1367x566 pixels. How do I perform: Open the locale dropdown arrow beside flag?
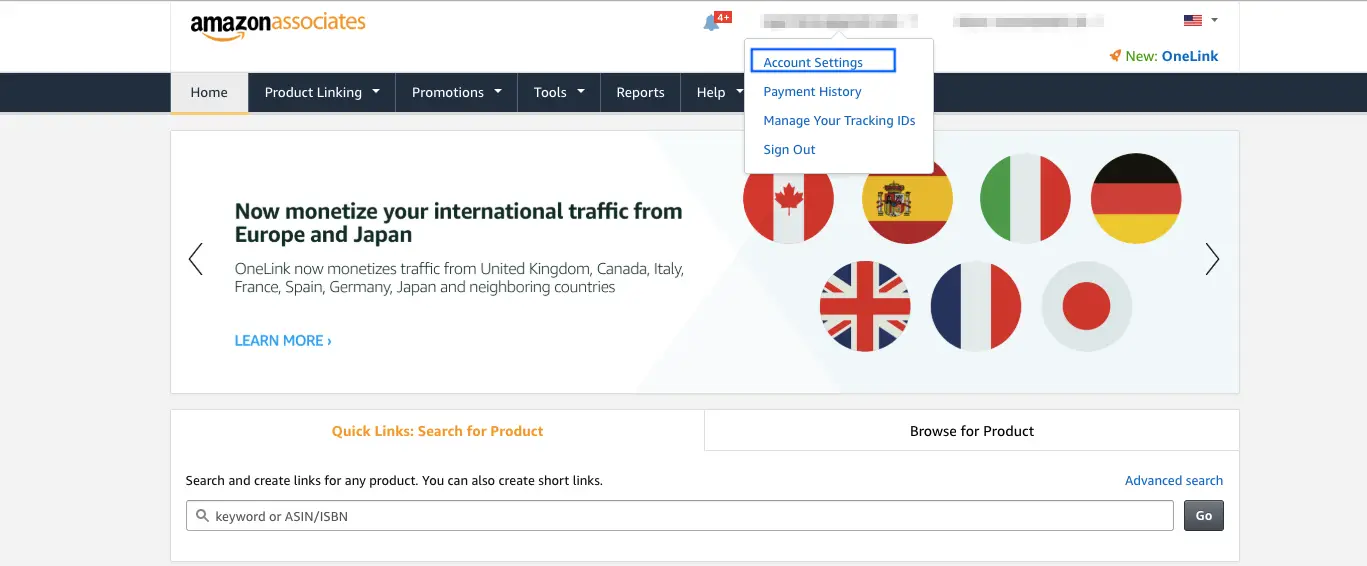(1214, 20)
